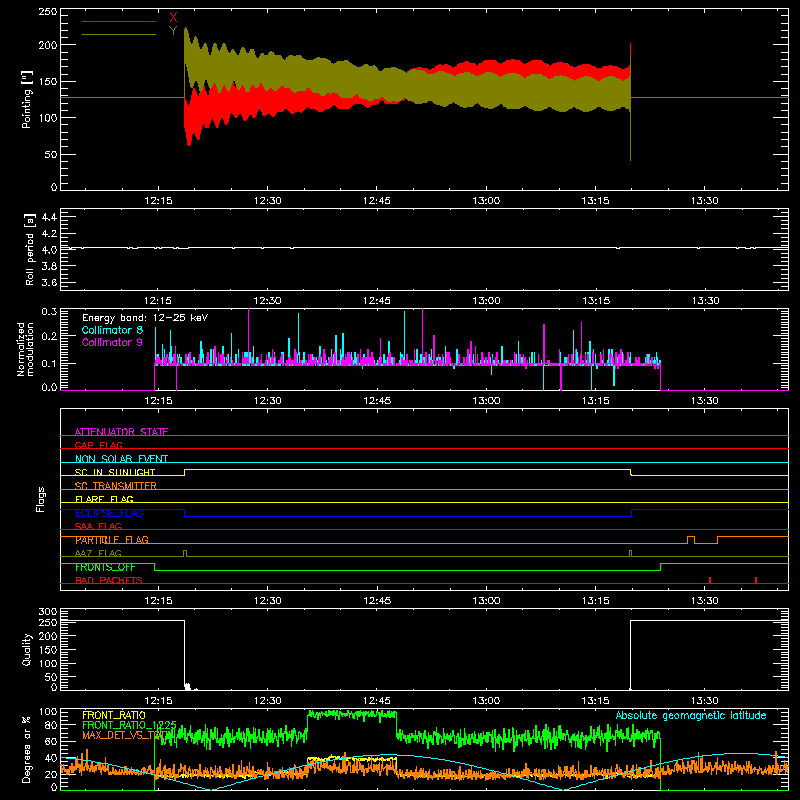
Task: Click the 300 tick on the Quality axis
Action: tap(47, 612)
